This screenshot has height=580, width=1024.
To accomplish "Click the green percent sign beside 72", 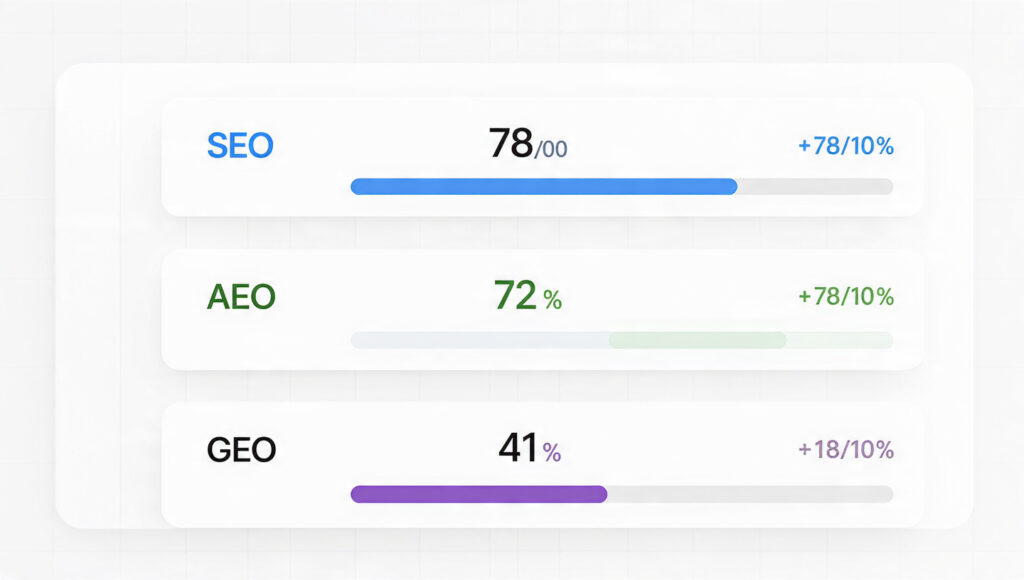I will click(552, 300).
